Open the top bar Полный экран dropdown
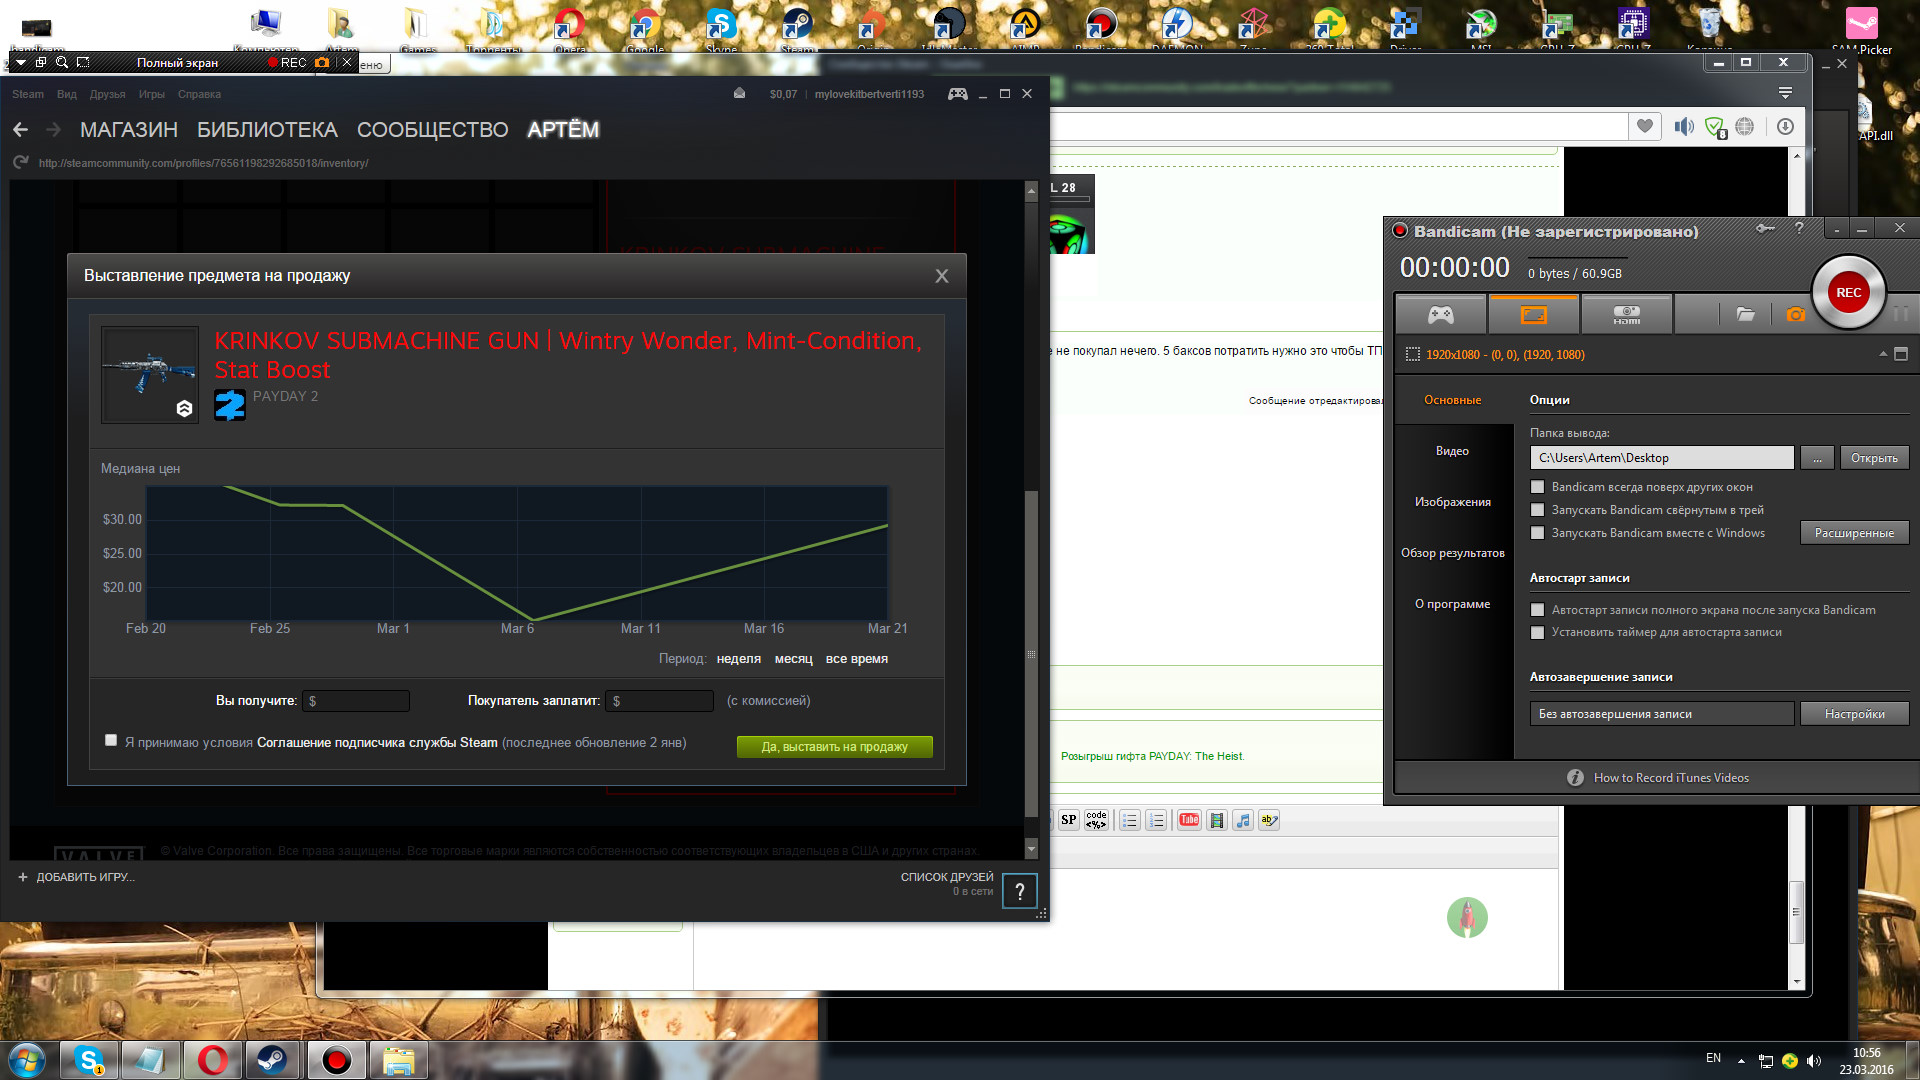 [x=21, y=62]
